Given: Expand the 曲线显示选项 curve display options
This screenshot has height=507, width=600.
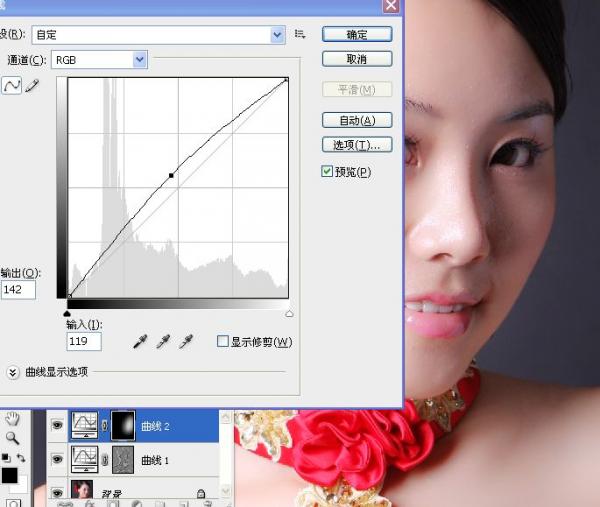Looking at the screenshot, I should 13,372.
